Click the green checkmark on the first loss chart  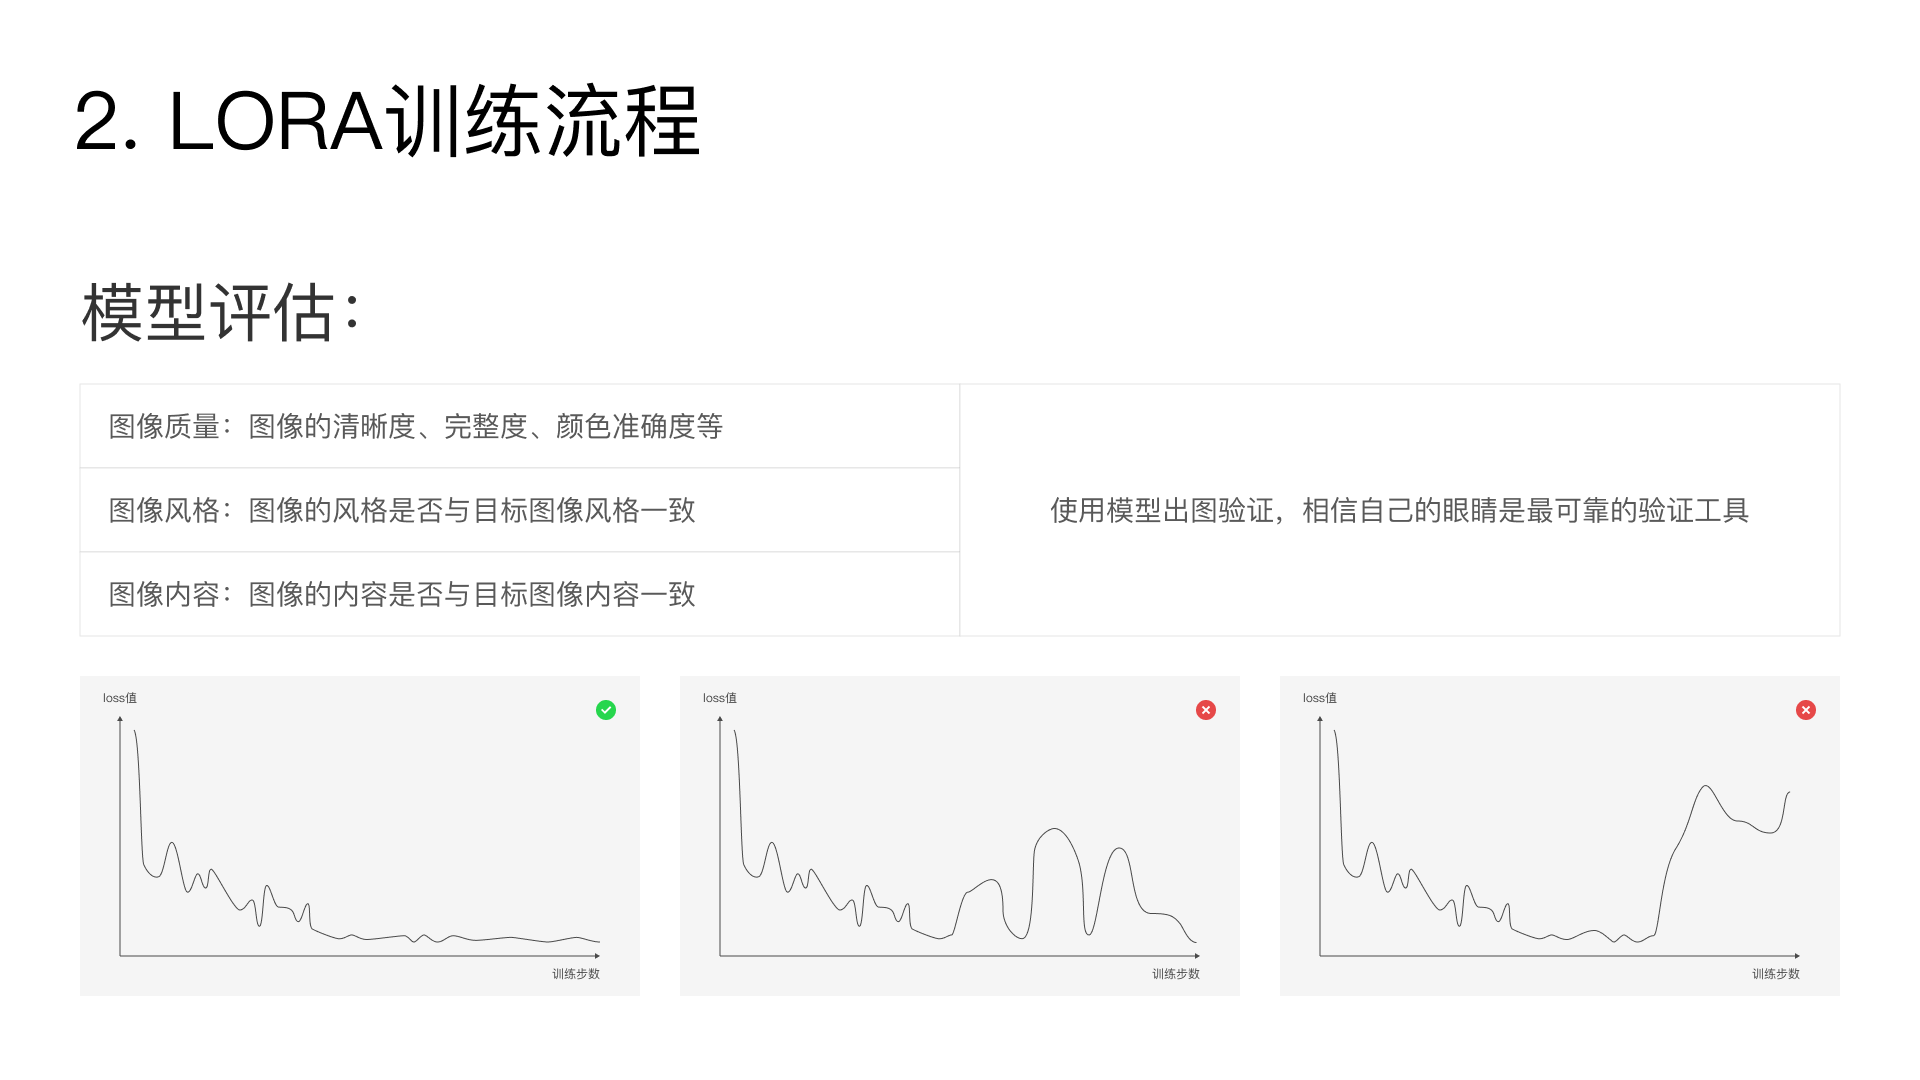pyautogui.click(x=605, y=710)
